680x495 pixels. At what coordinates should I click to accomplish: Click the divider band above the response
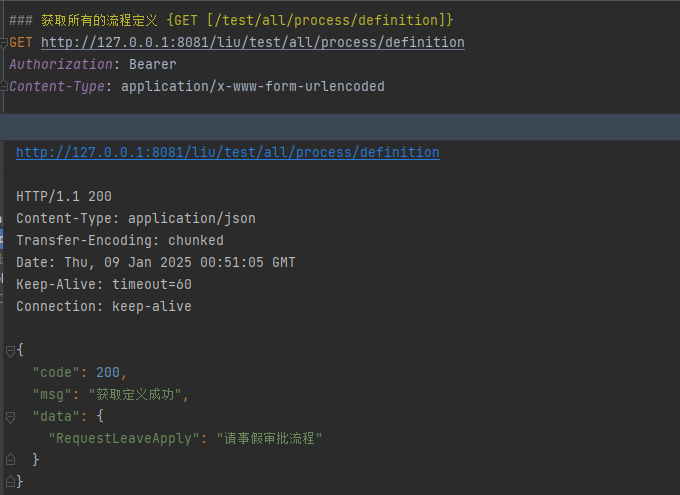[340, 127]
